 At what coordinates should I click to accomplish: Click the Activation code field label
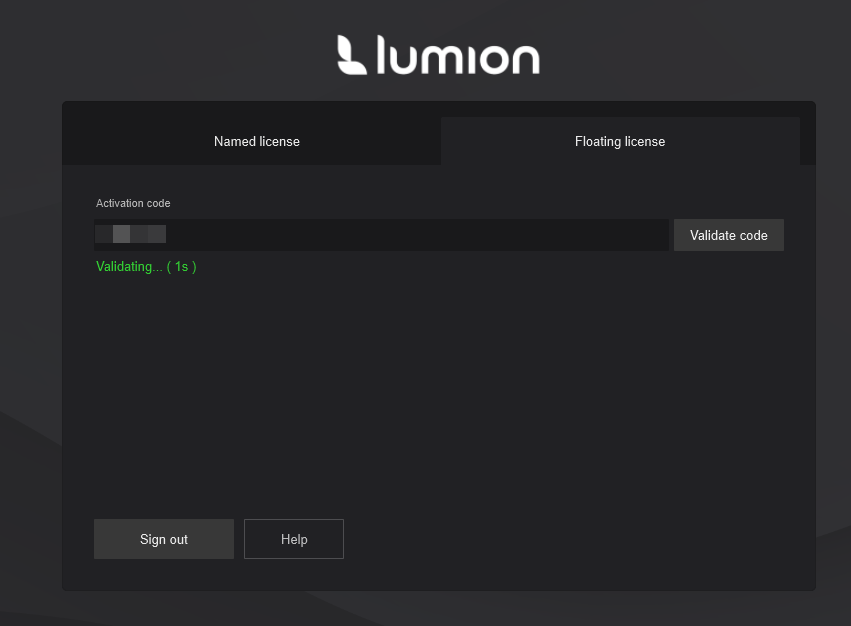(x=132, y=203)
